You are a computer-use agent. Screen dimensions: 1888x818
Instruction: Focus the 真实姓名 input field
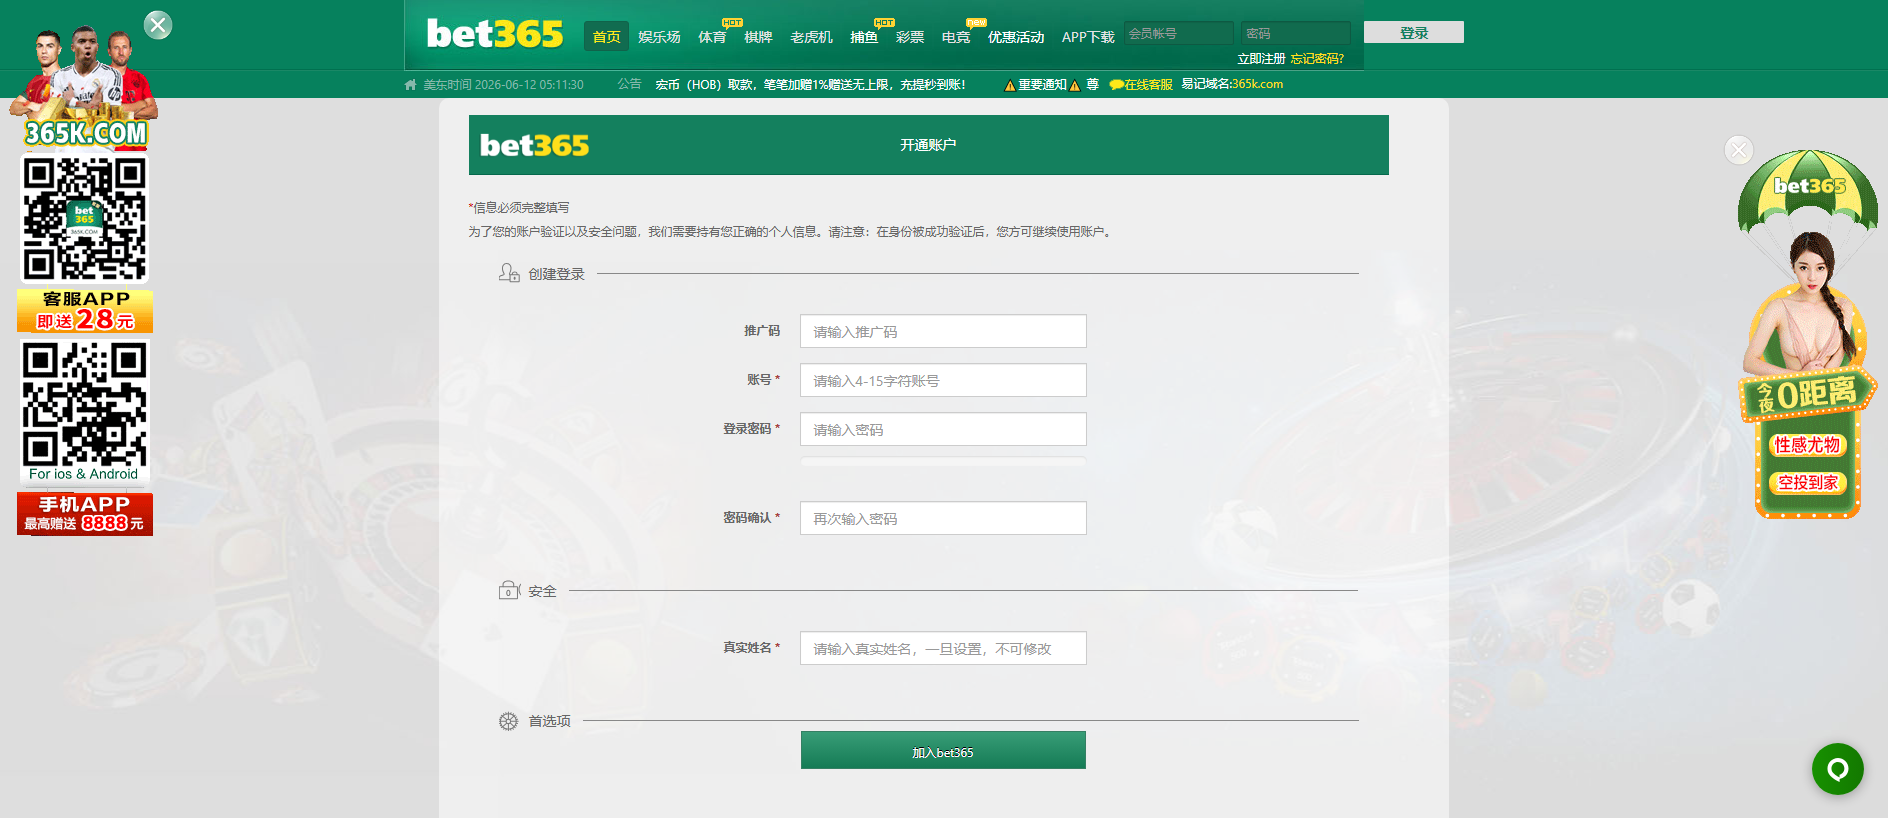point(943,648)
